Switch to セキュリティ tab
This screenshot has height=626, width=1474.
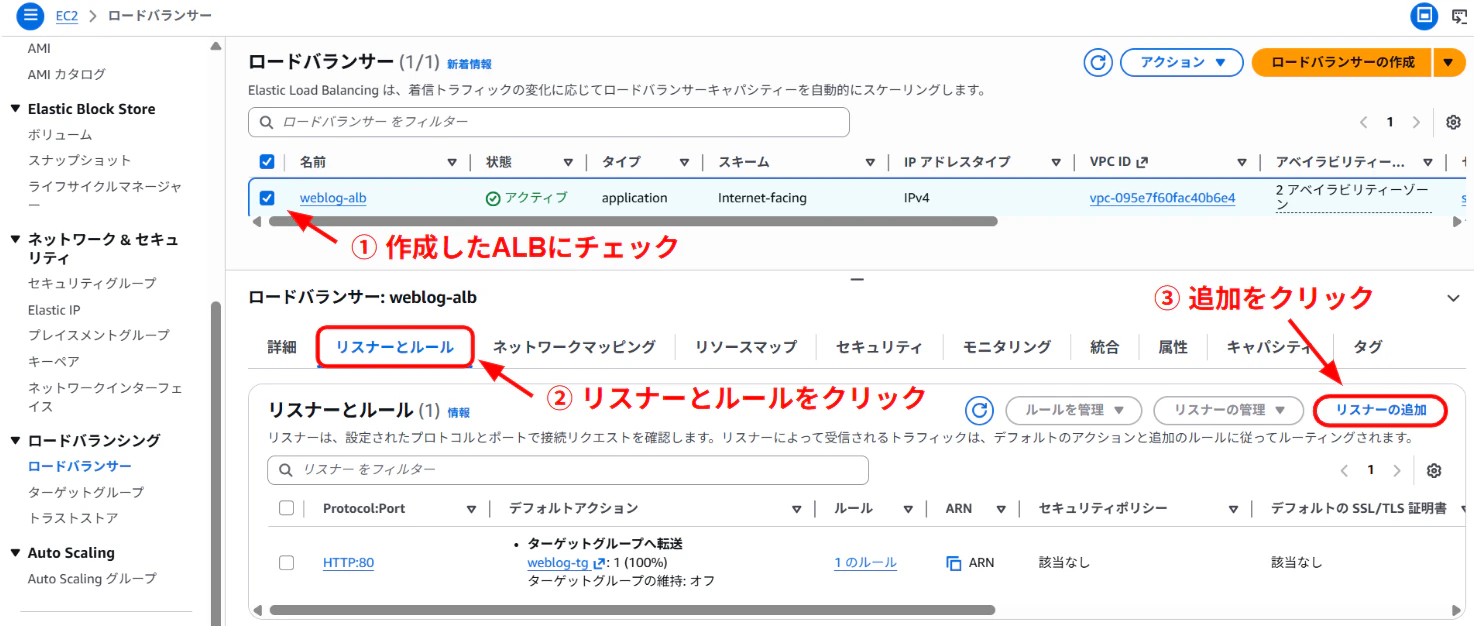879,347
